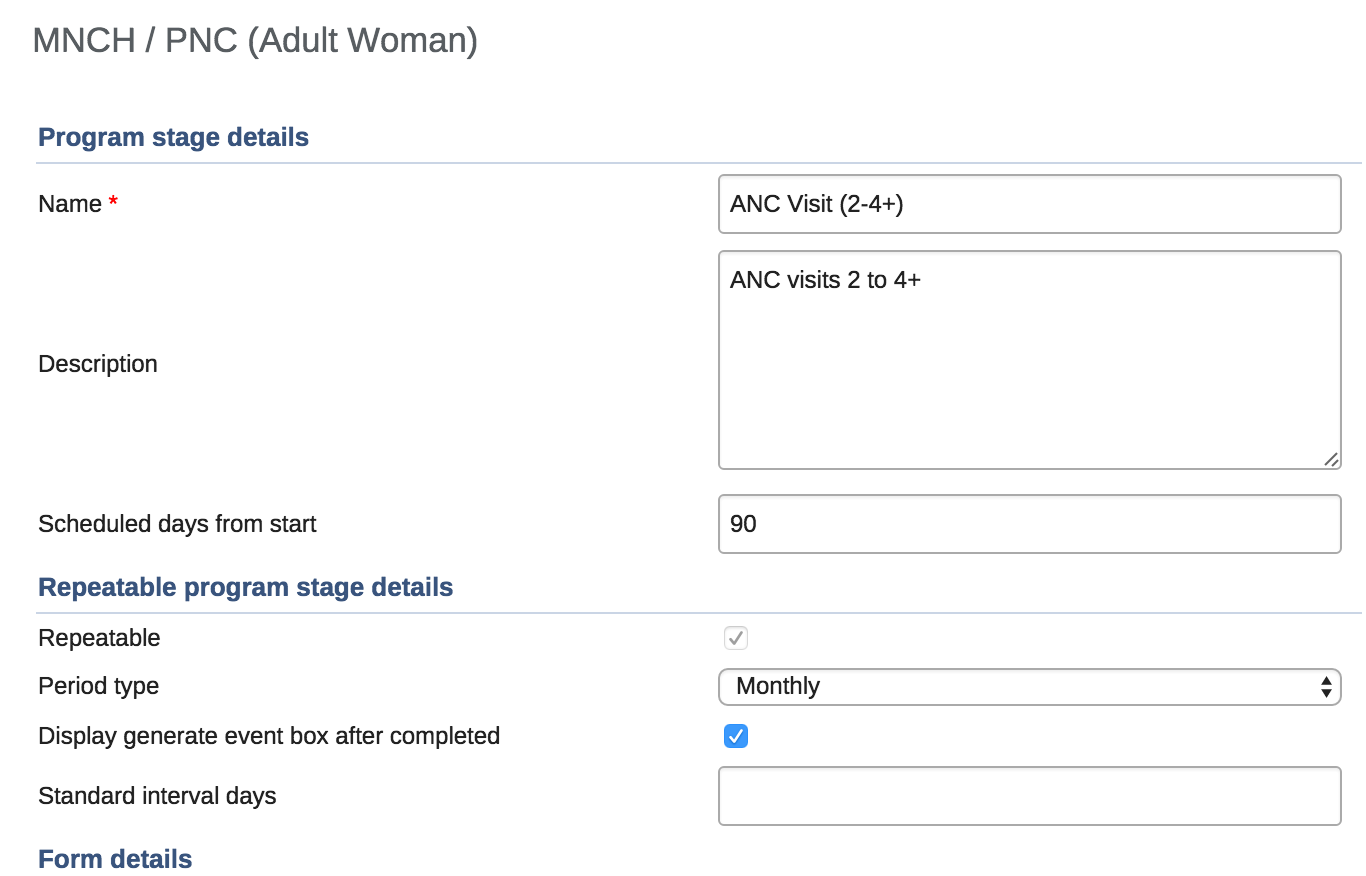The image size is (1366, 876).
Task: Toggle the Repeatable checkbox
Action: [736, 638]
